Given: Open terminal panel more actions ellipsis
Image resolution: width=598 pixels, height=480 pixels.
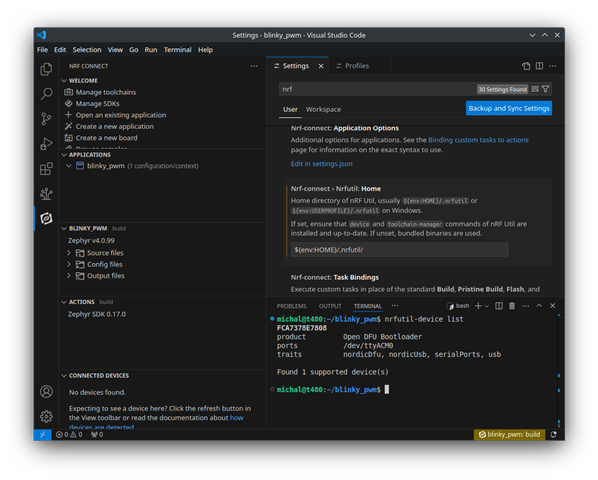Looking at the screenshot, I should [526, 306].
